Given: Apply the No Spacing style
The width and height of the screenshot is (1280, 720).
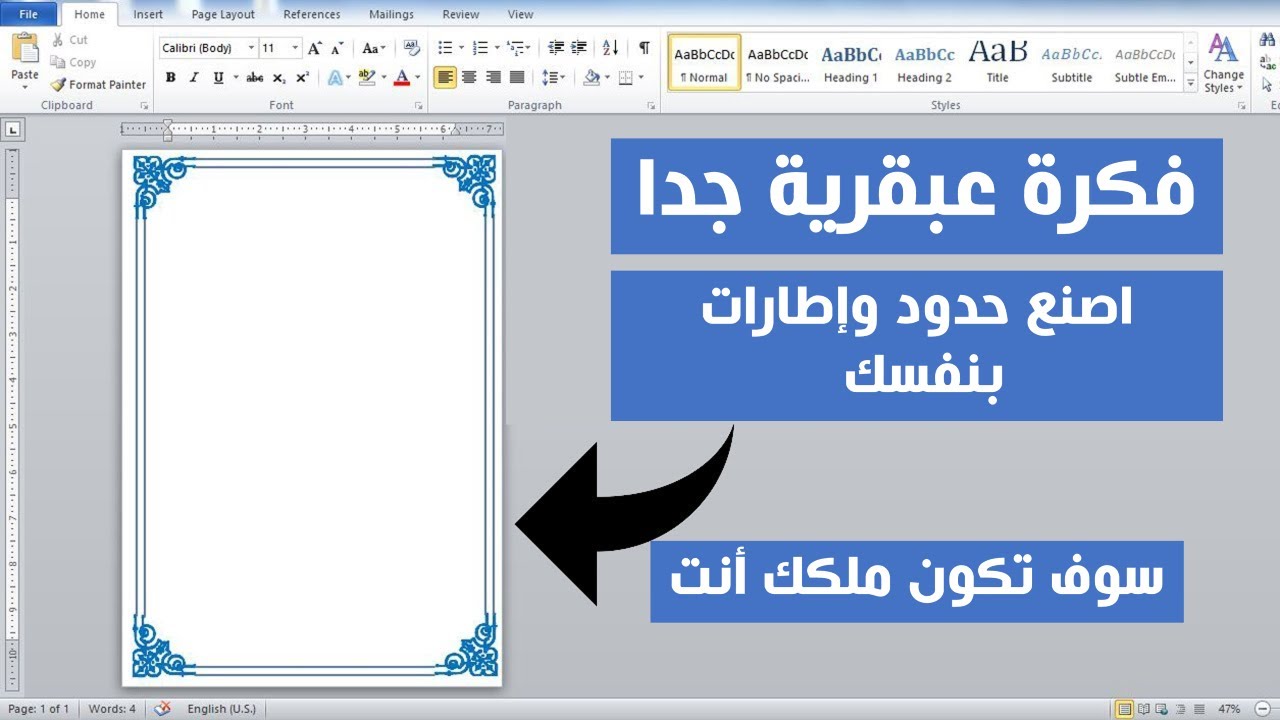Looking at the screenshot, I should [x=778, y=63].
